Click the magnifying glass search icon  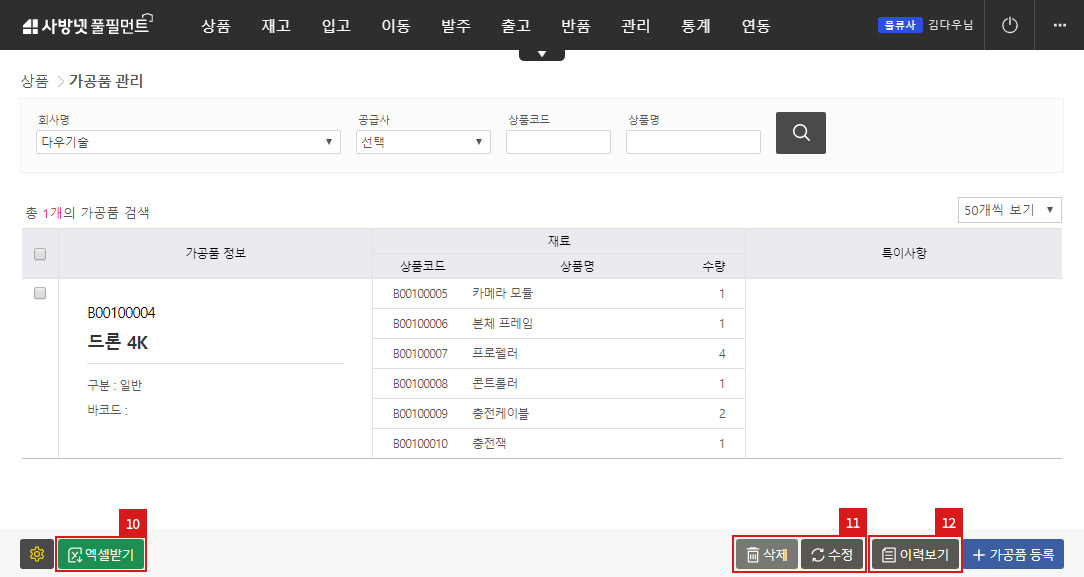coord(800,132)
